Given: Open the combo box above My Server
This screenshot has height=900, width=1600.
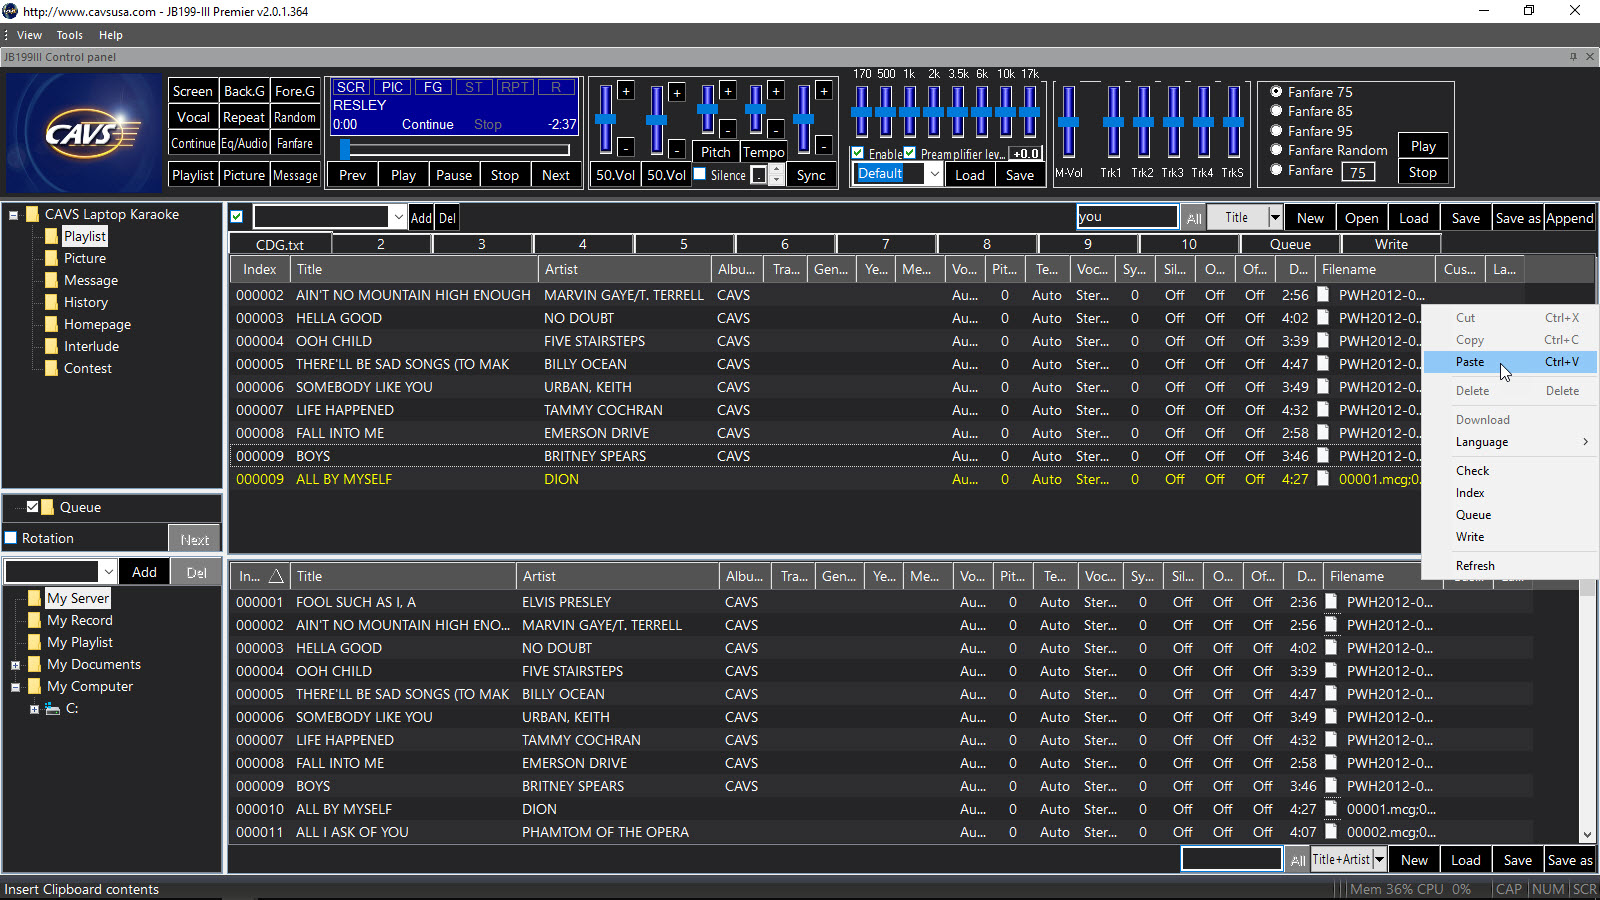Looking at the screenshot, I should (108, 572).
